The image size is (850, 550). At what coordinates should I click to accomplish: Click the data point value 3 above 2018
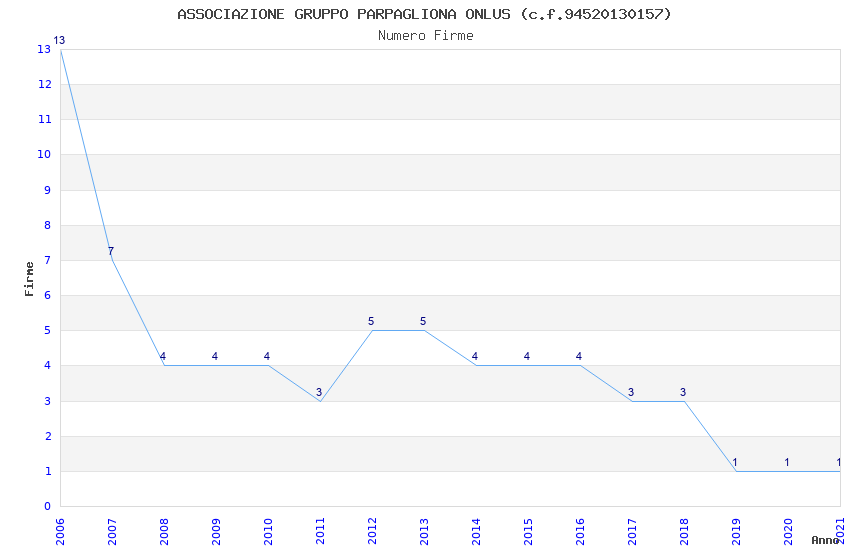[683, 393]
